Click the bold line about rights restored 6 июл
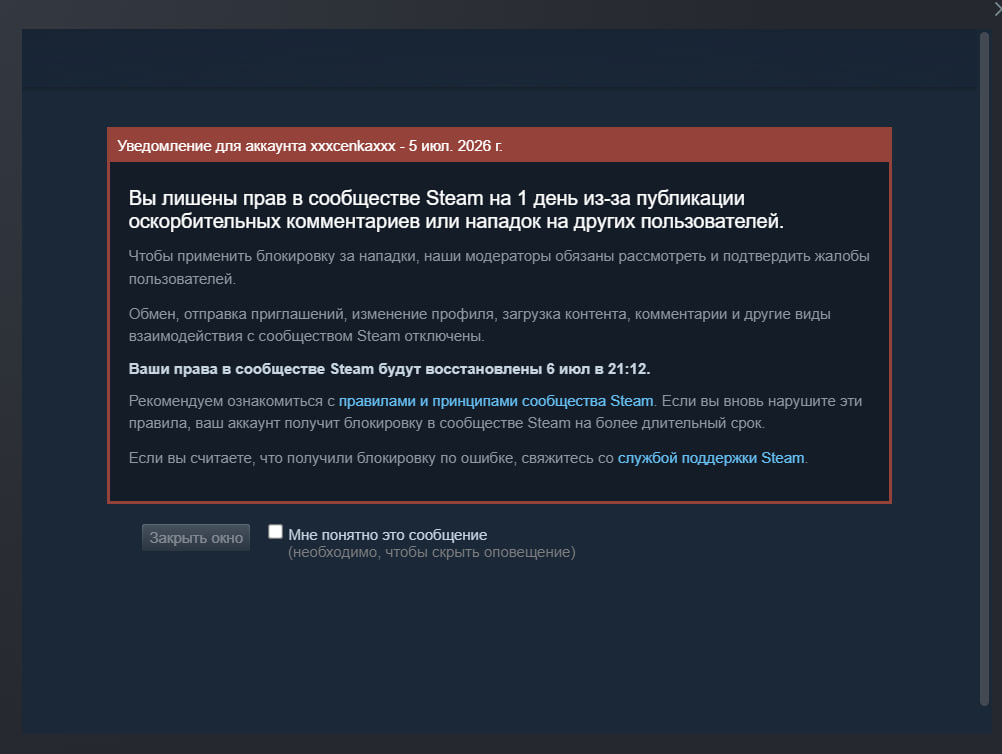Screen dimensions: 1002x754 389,369
